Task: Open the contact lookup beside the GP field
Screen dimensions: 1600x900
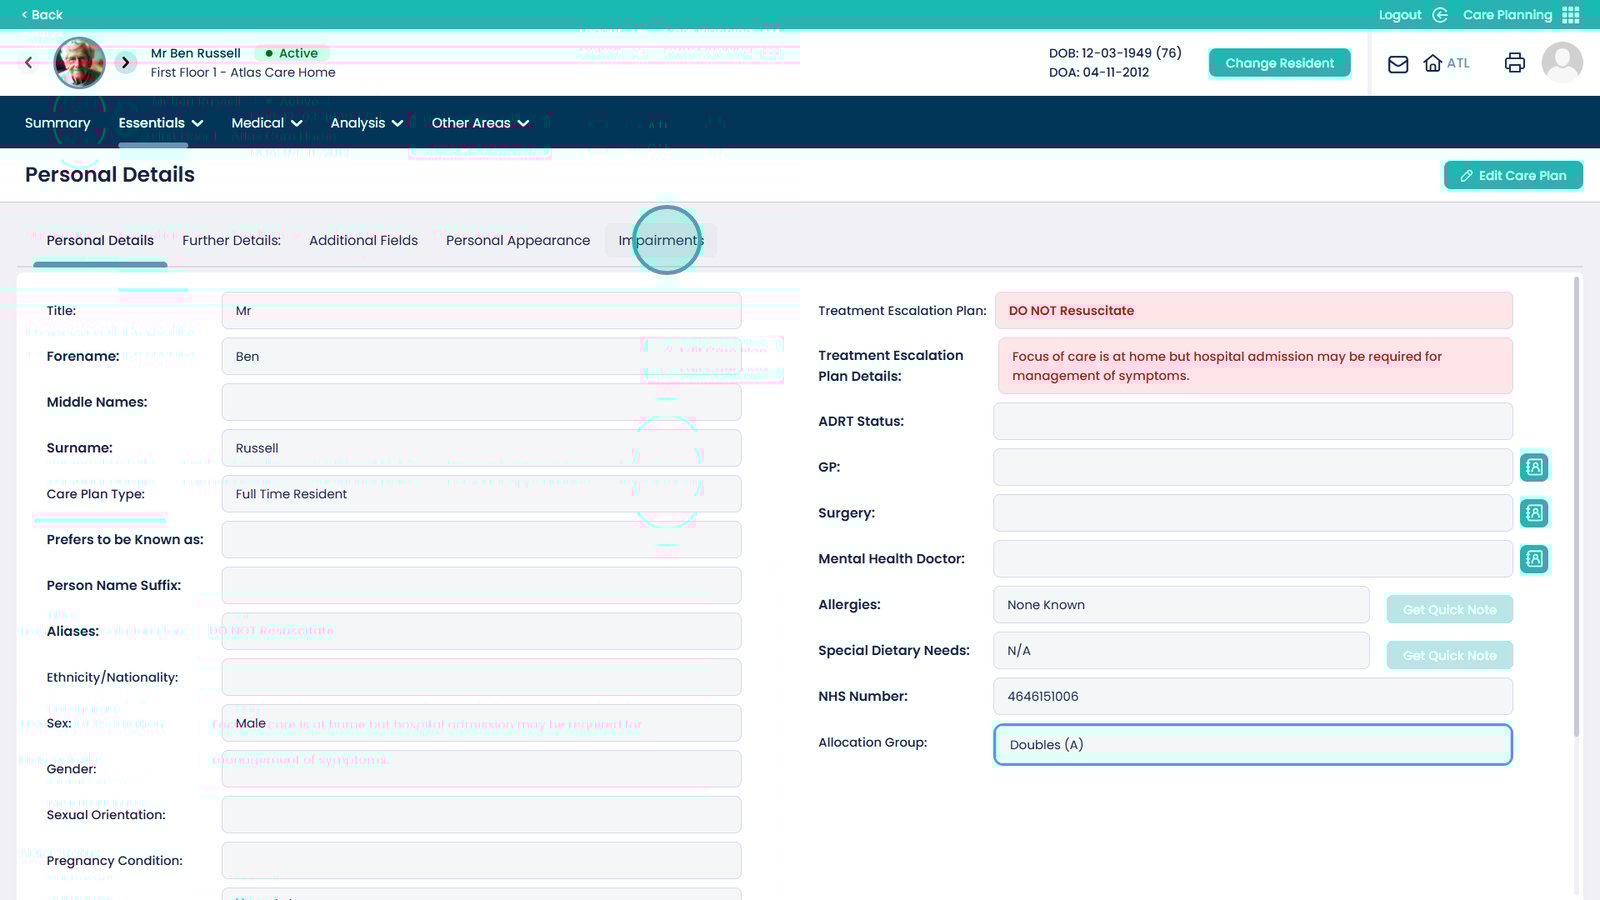Action: click(x=1534, y=466)
